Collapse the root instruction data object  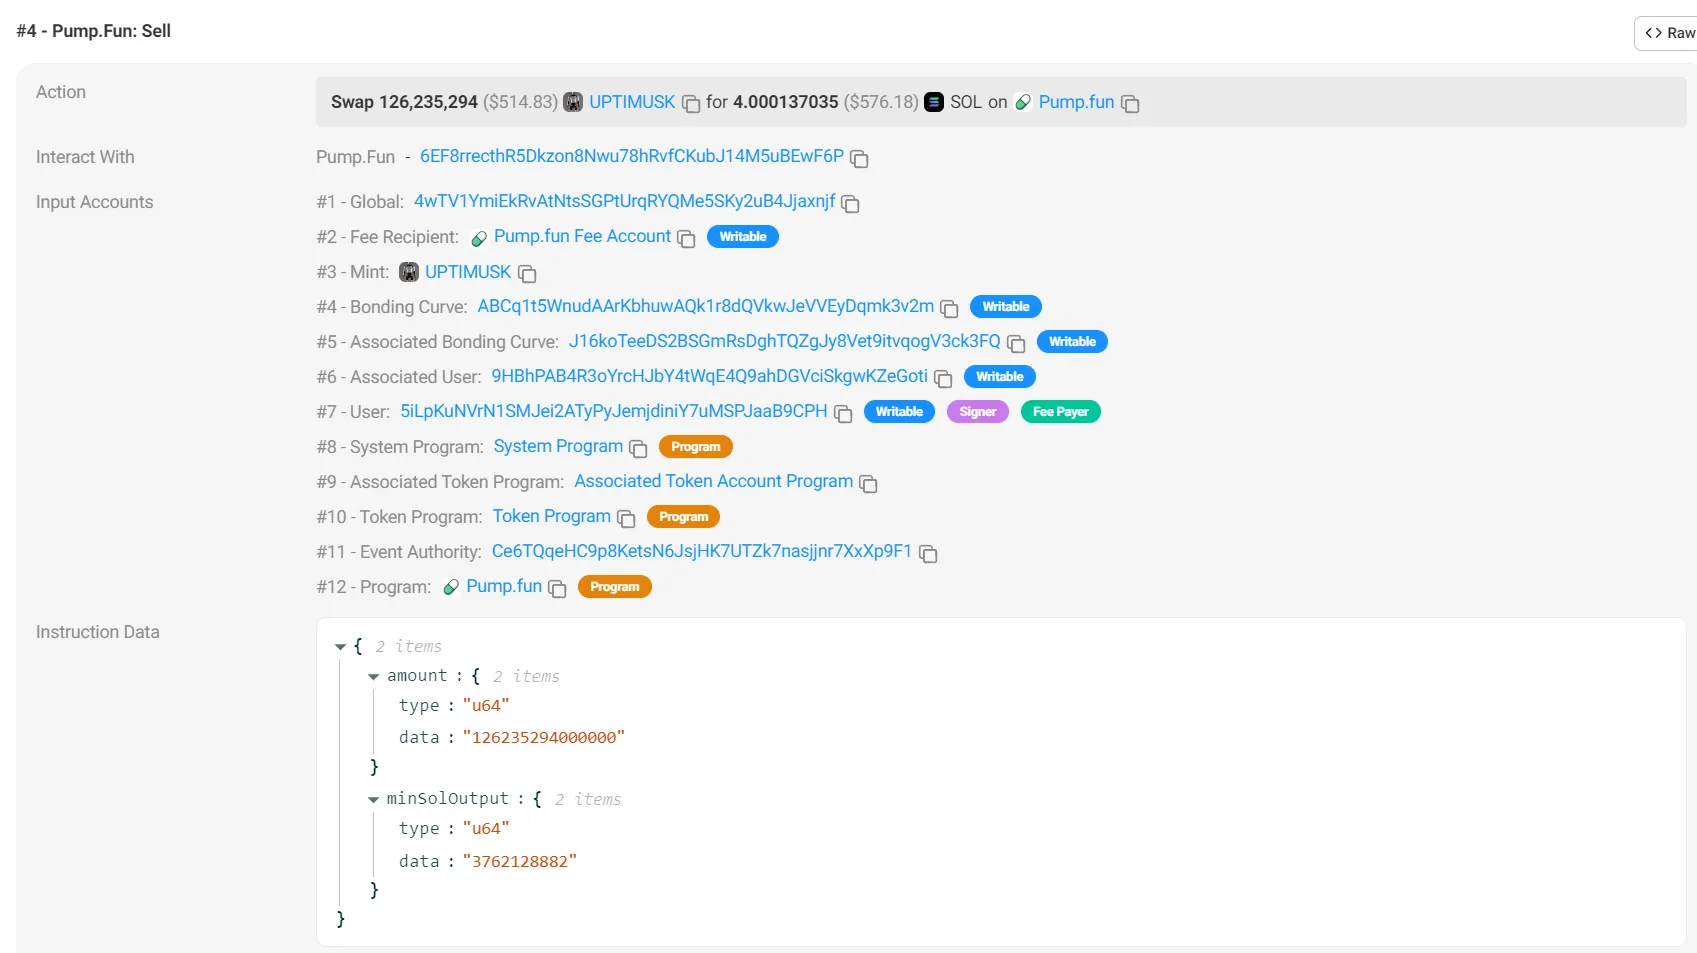(x=340, y=647)
